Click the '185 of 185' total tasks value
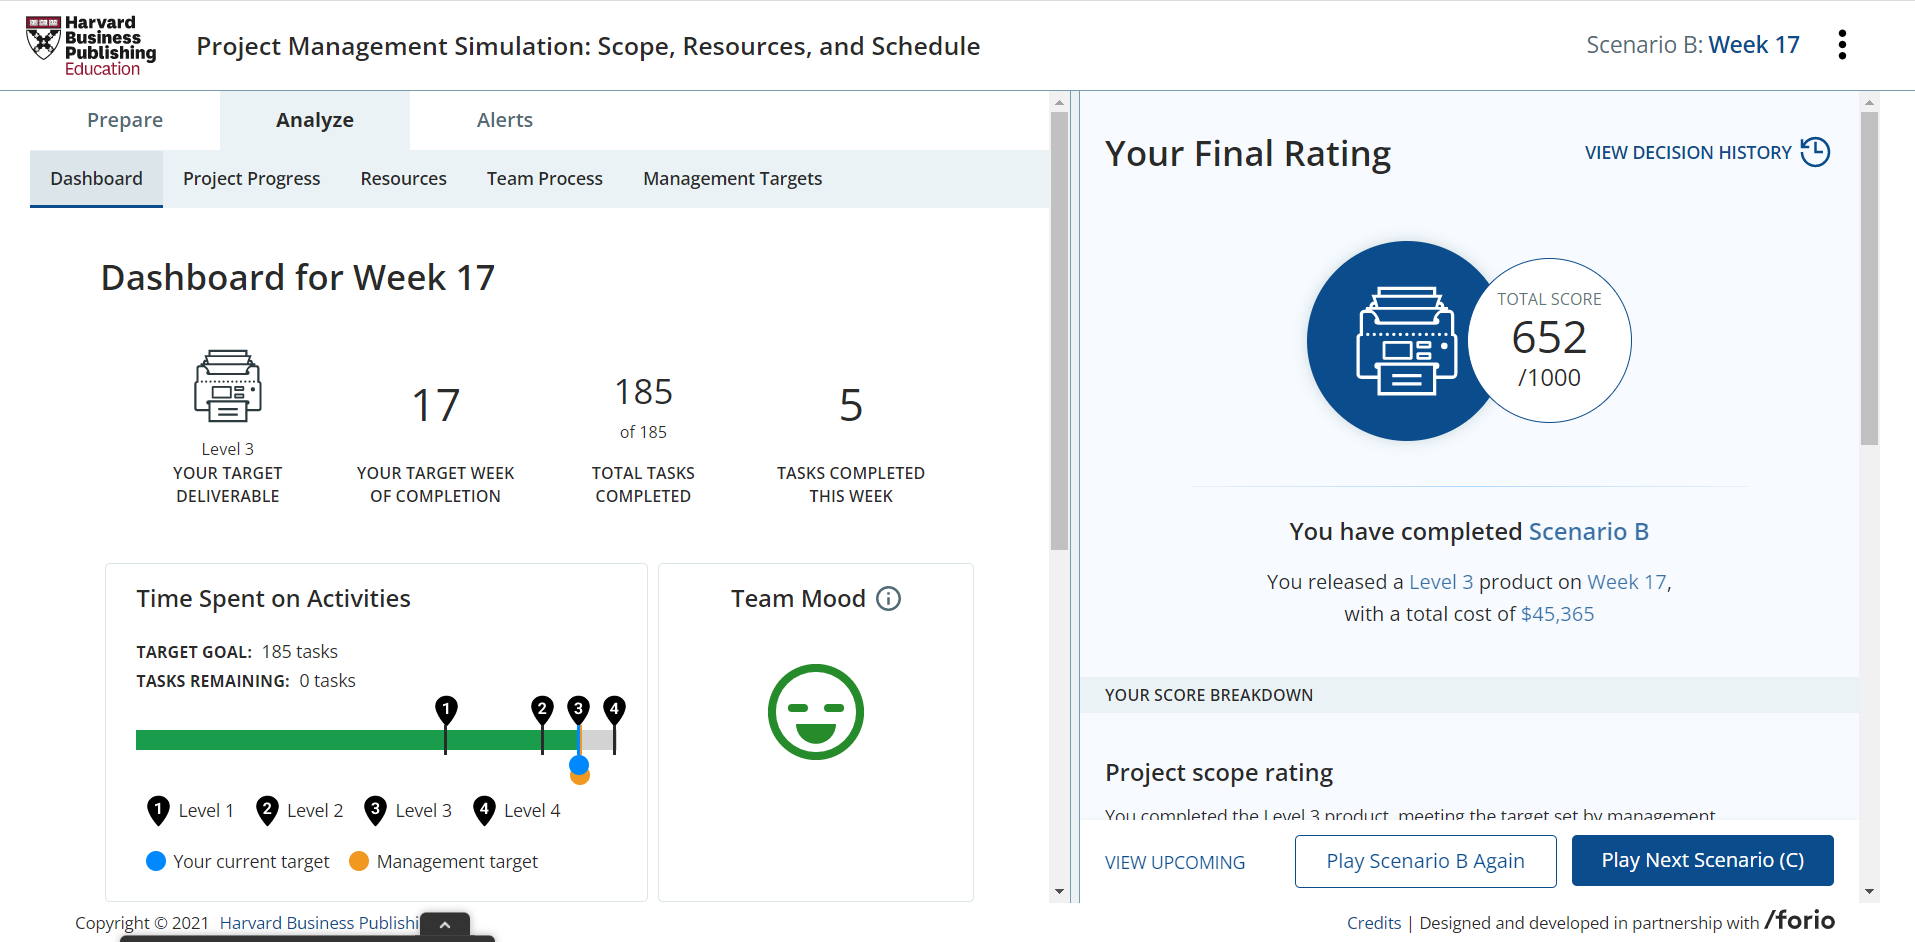 643,407
